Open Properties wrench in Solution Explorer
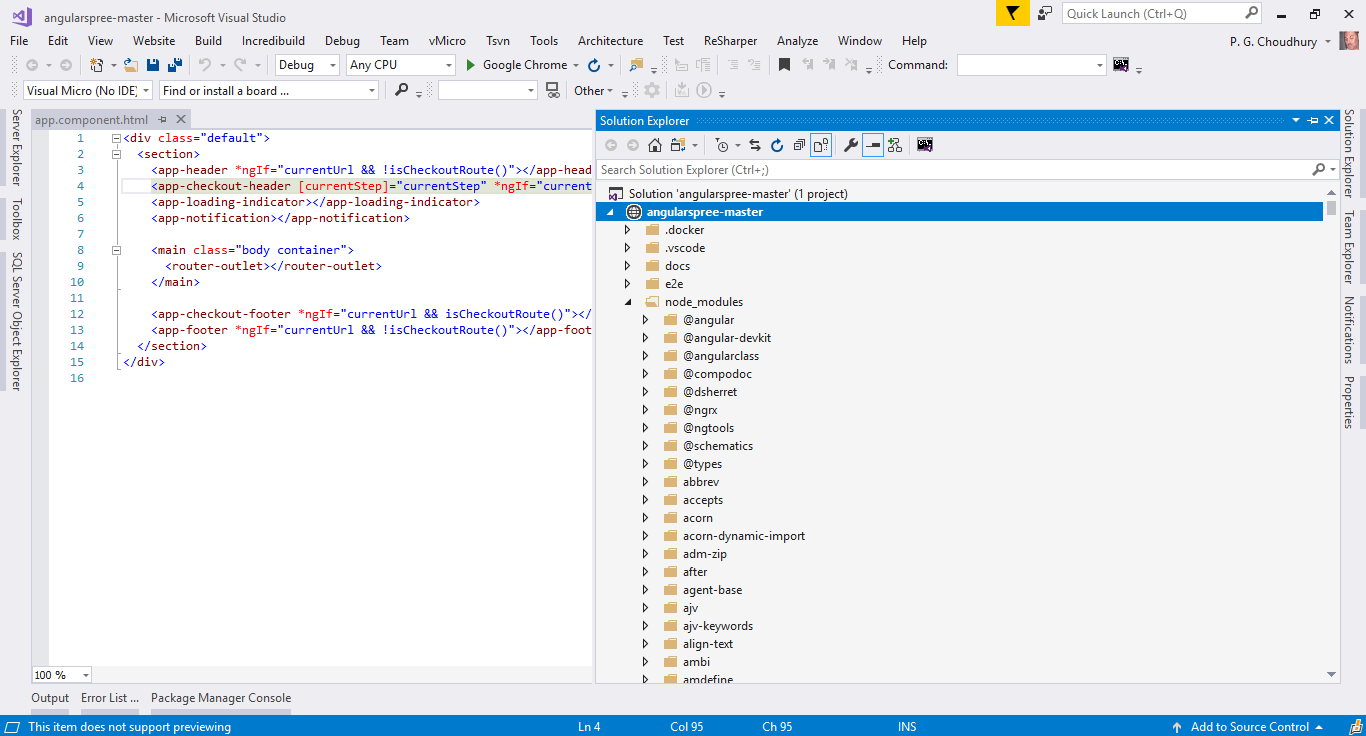This screenshot has height=736, width=1366. (x=851, y=145)
